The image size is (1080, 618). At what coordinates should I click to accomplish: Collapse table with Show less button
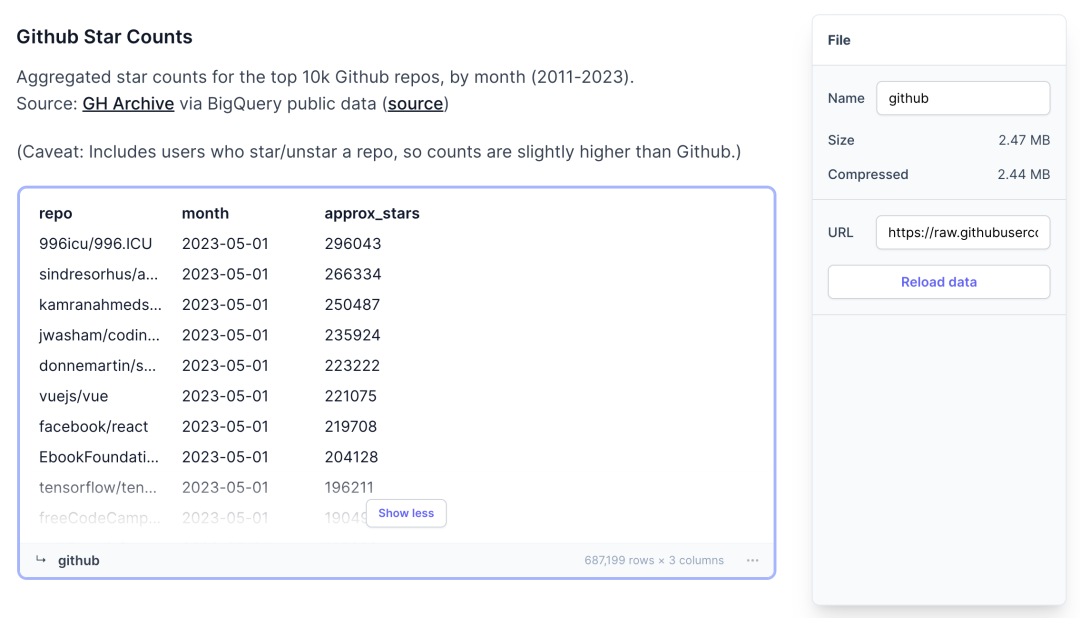pyautogui.click(x=406, y=513)
